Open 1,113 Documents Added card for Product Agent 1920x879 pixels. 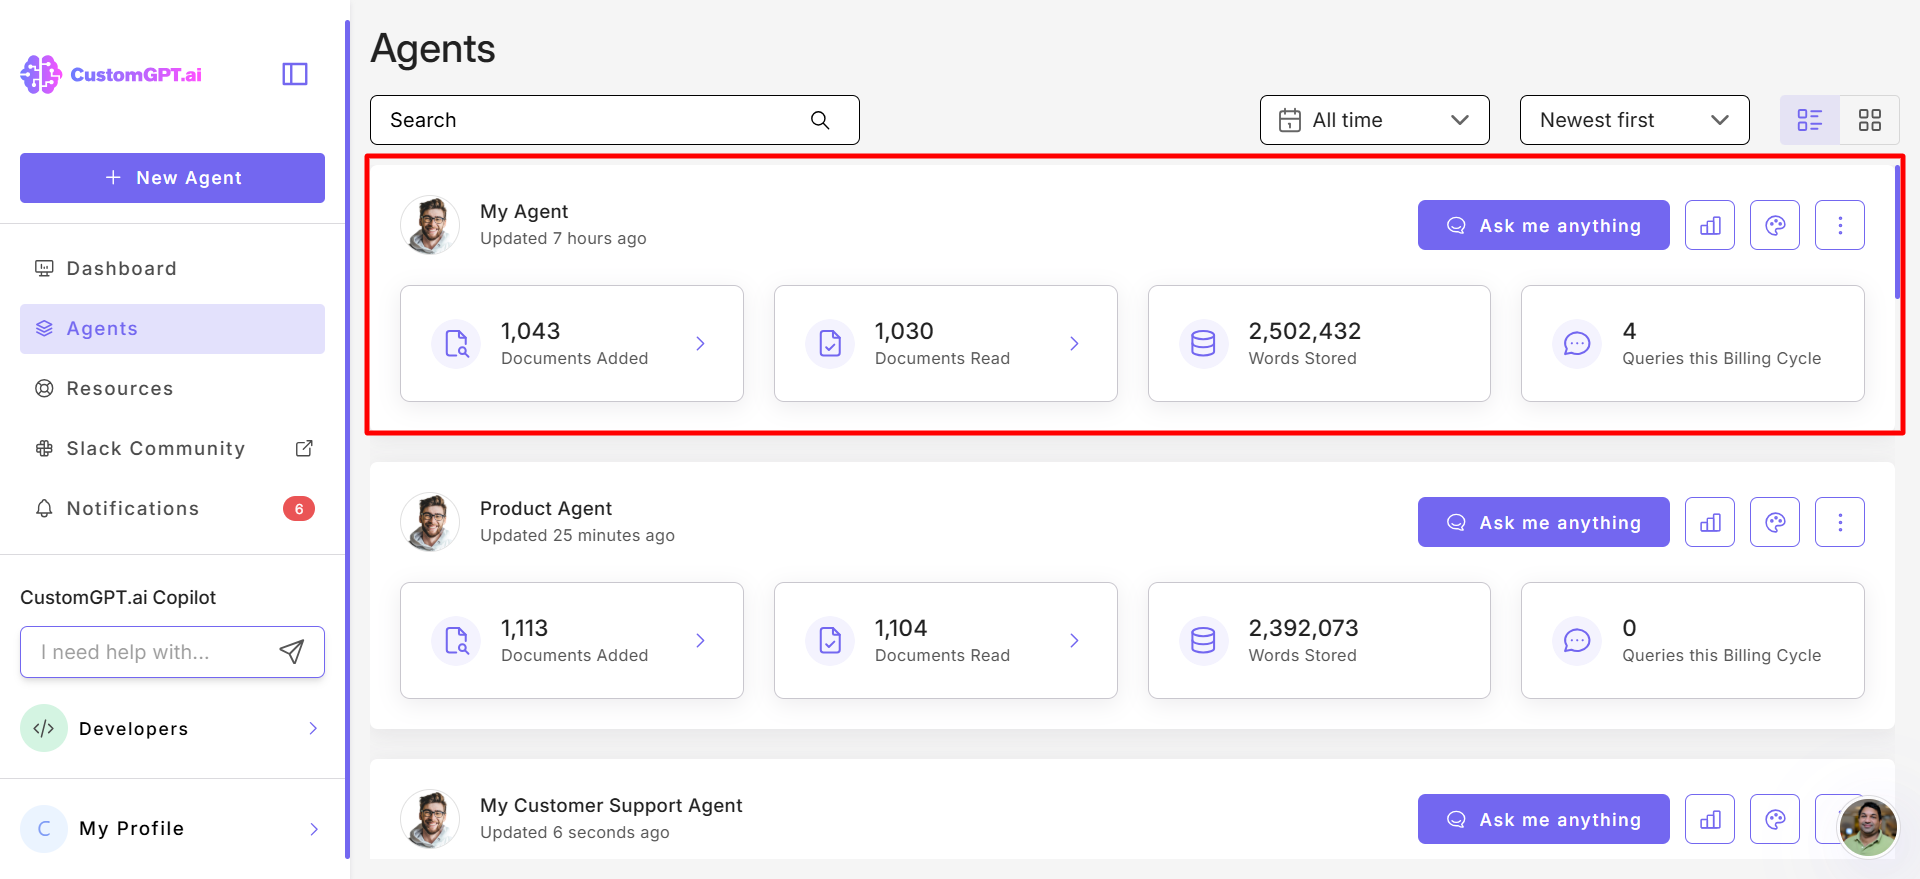[x=572, y=641]
